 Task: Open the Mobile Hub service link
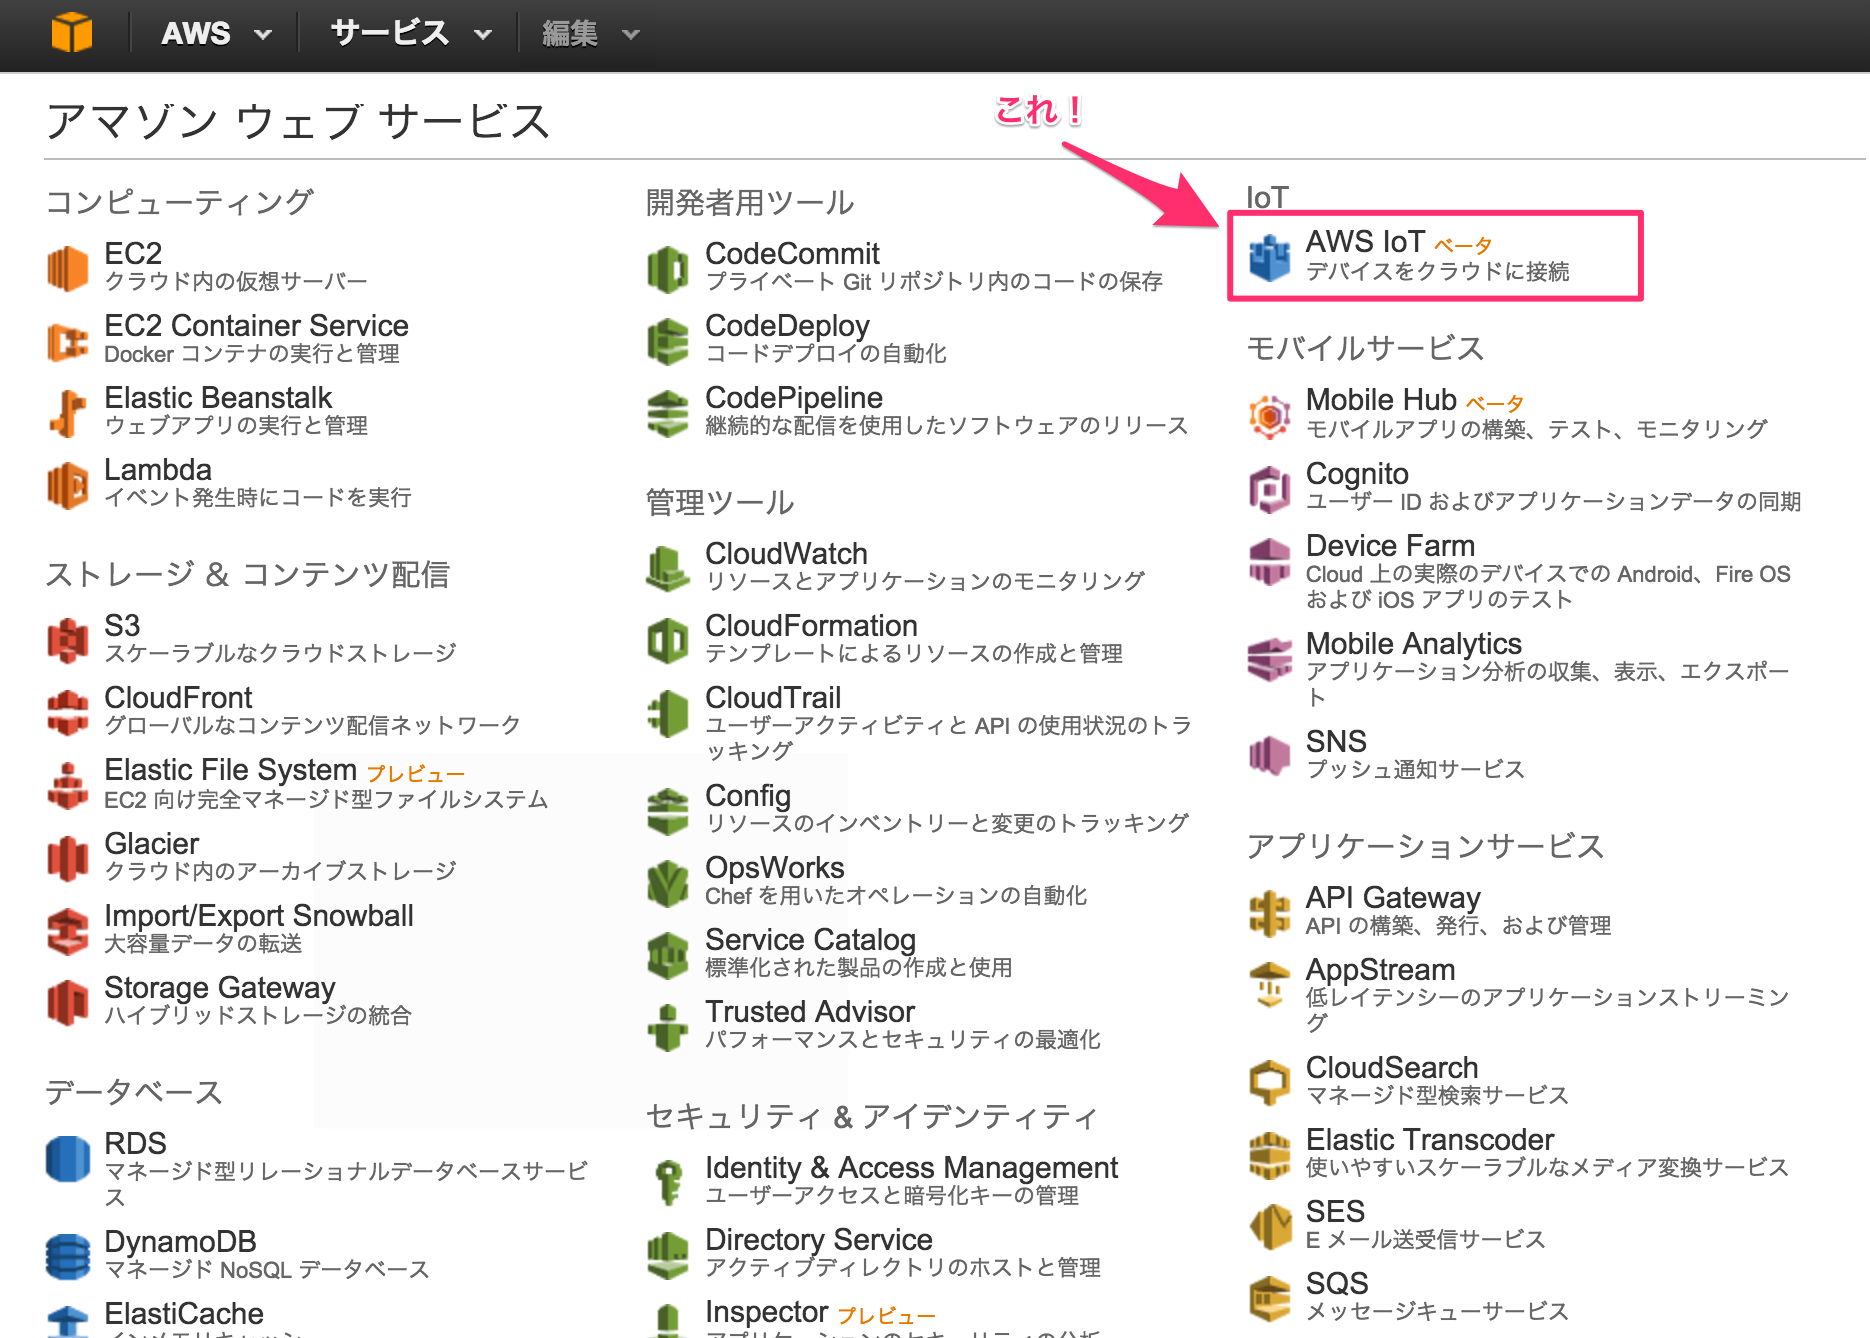[x=1381, y=399]
